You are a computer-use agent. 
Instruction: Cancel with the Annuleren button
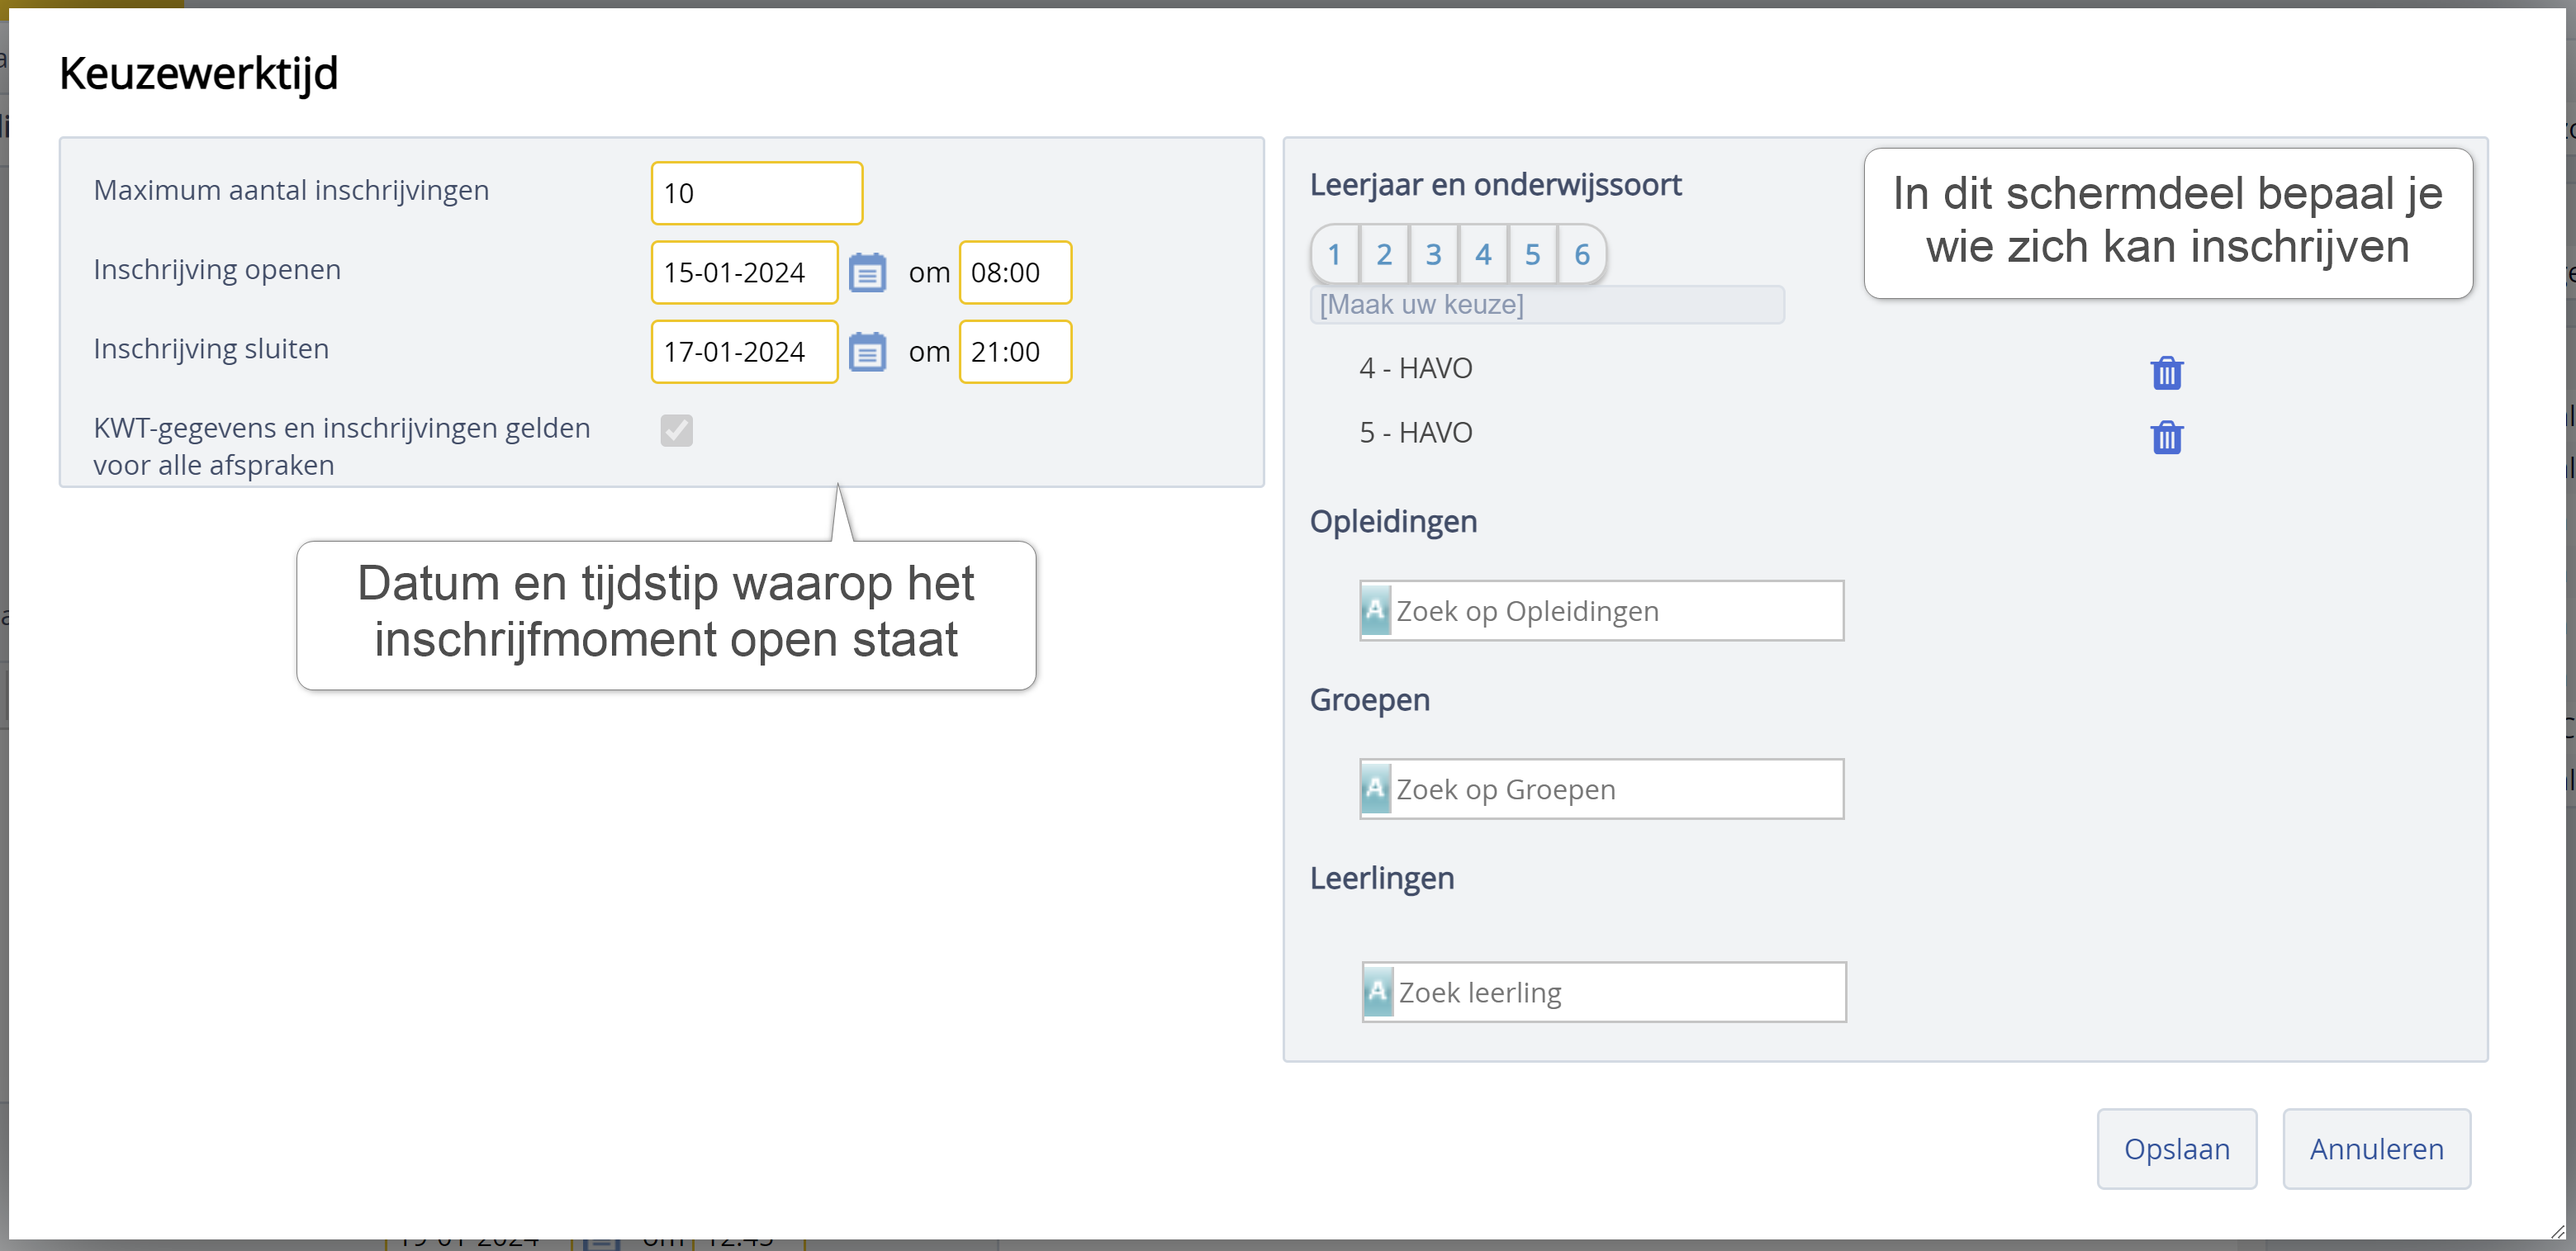2376,1149
